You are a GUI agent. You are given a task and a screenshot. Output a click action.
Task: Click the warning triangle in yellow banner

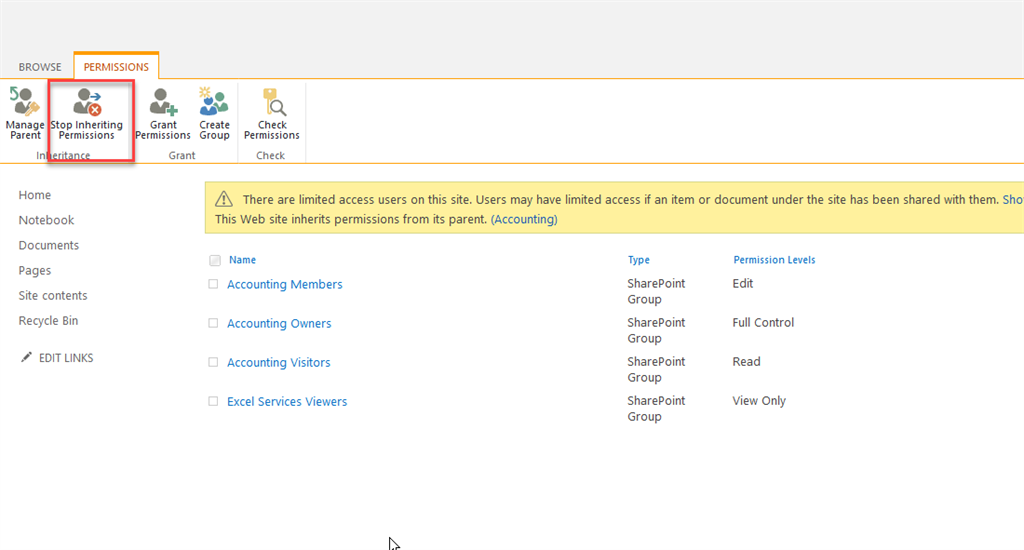(x=224, y=199)
